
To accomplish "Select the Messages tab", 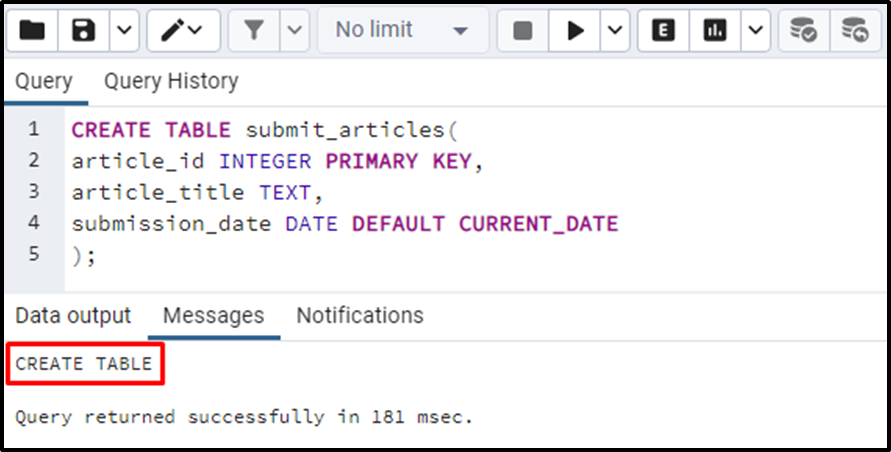I will pyautogui.click(x=214, y=316).
